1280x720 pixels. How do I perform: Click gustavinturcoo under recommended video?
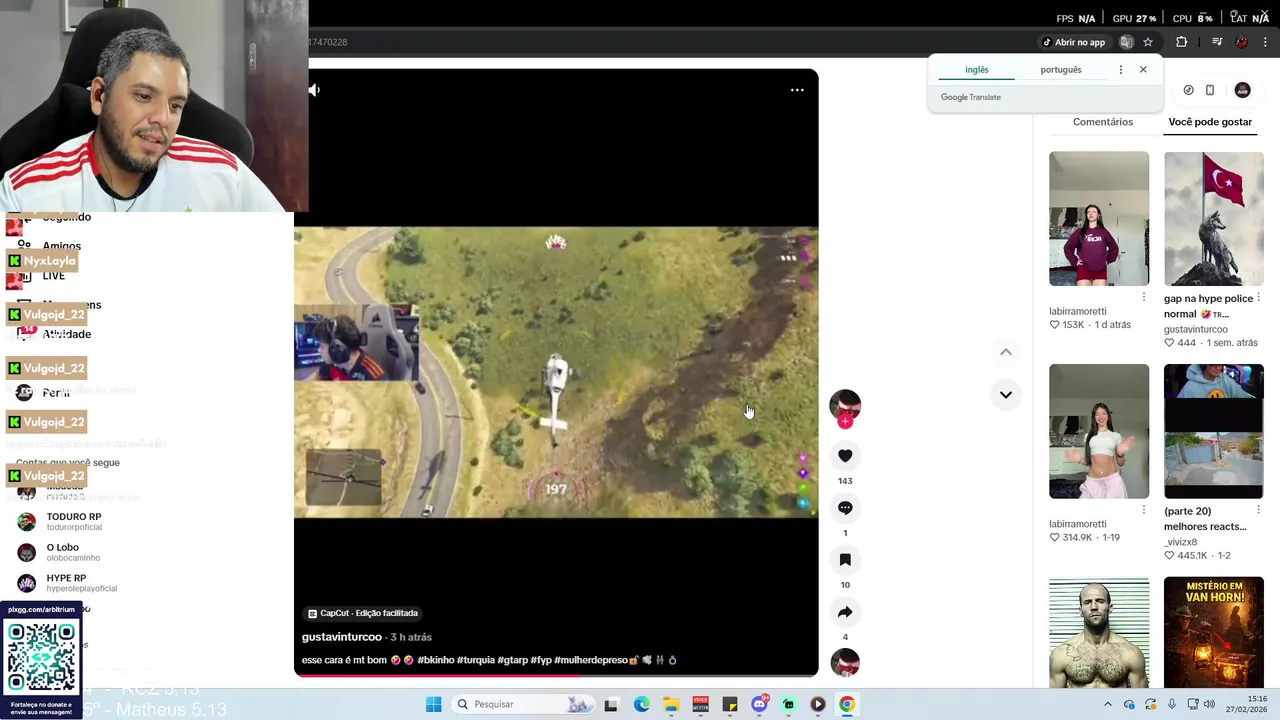1196,329
